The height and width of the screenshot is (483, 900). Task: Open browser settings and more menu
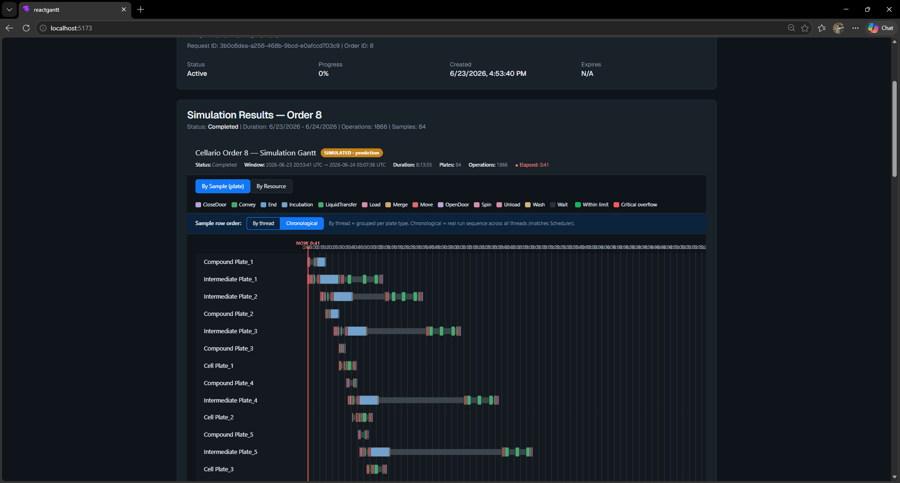(x=855, y=28)
